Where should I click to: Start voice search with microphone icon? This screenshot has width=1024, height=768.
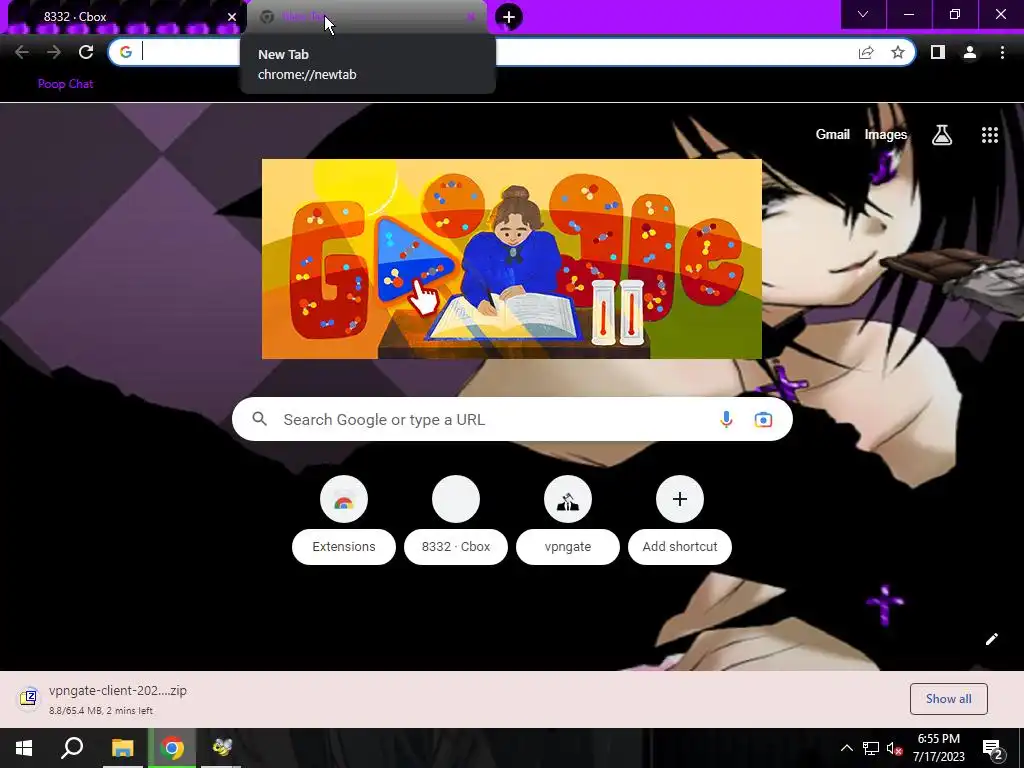(726, 419)
